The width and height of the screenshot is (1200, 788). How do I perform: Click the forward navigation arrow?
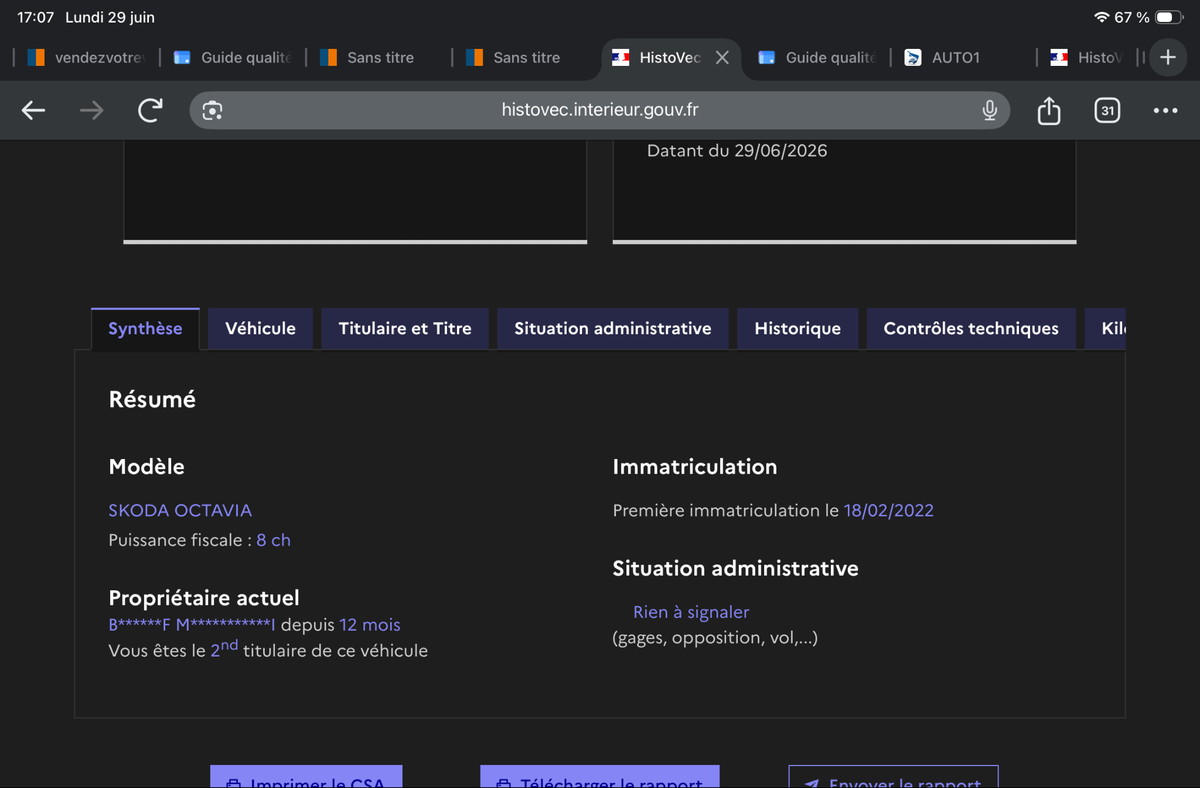[91, 110]
